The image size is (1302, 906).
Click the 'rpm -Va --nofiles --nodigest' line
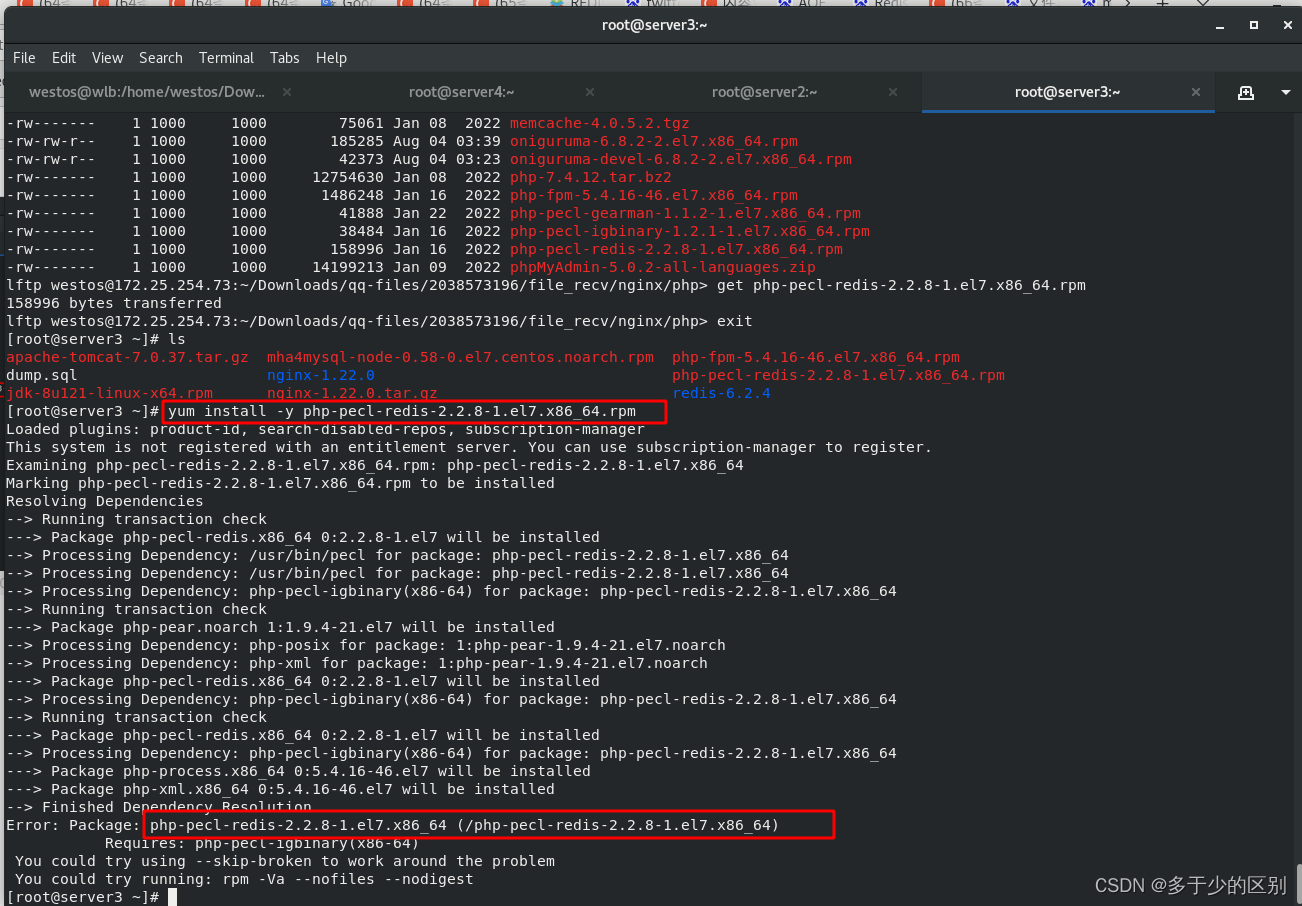tap(244, 879)
